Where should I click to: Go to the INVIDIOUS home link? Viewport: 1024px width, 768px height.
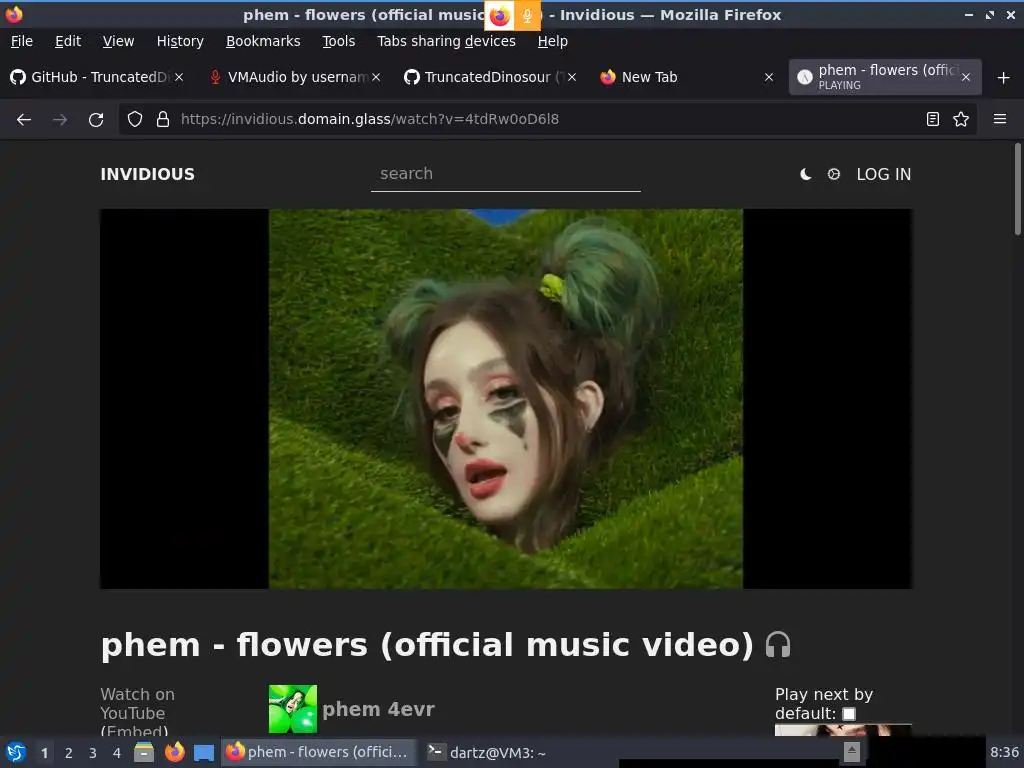(x=148, y=174)
